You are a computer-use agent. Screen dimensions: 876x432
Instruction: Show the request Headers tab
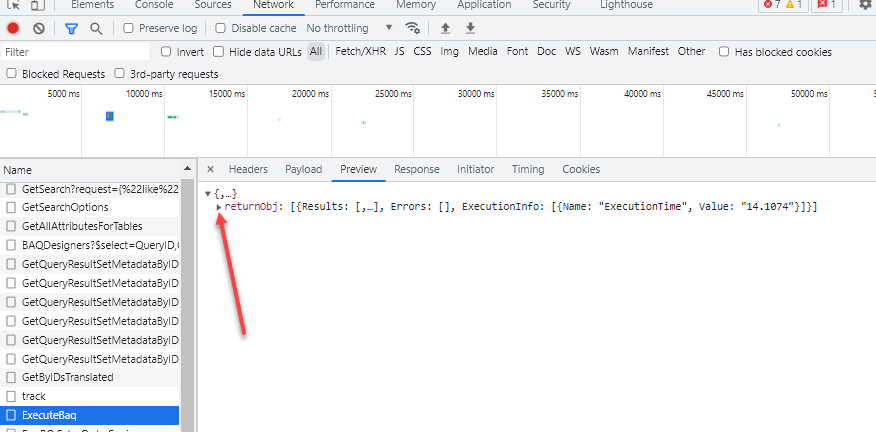click(x=248, y=169)
